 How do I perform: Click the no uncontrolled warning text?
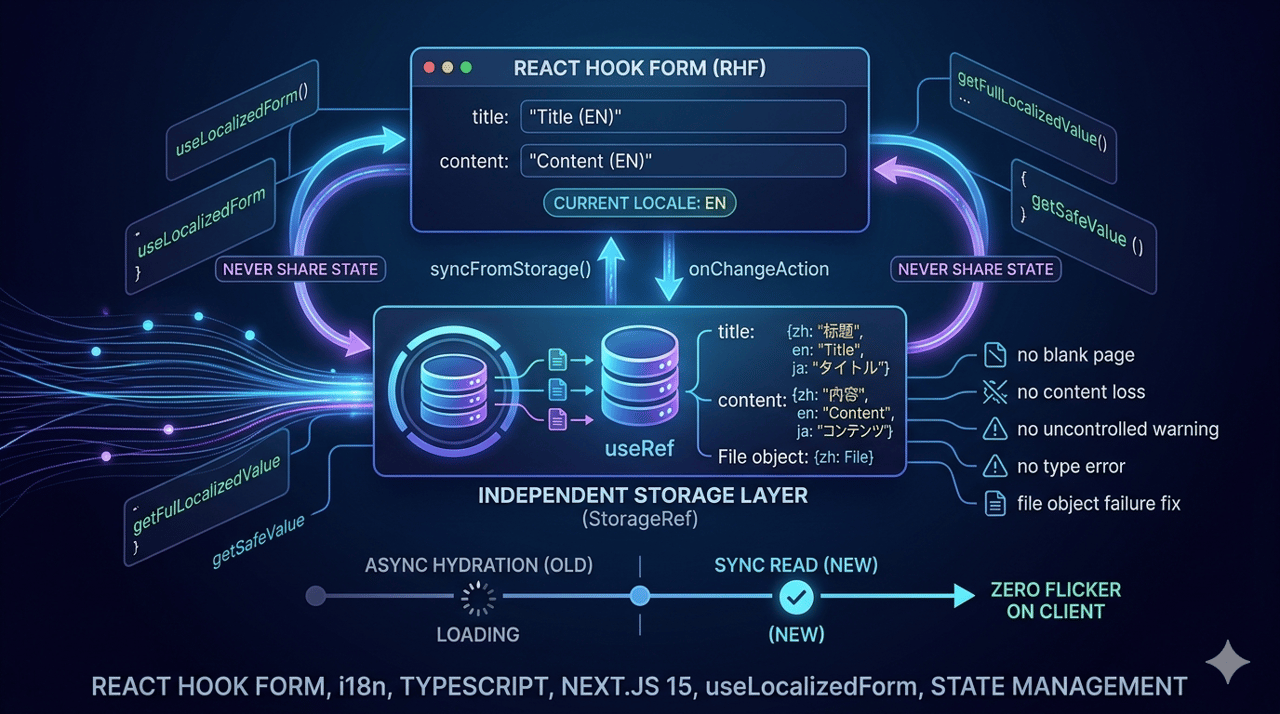pyautogui.click(x=1118, y=429)
